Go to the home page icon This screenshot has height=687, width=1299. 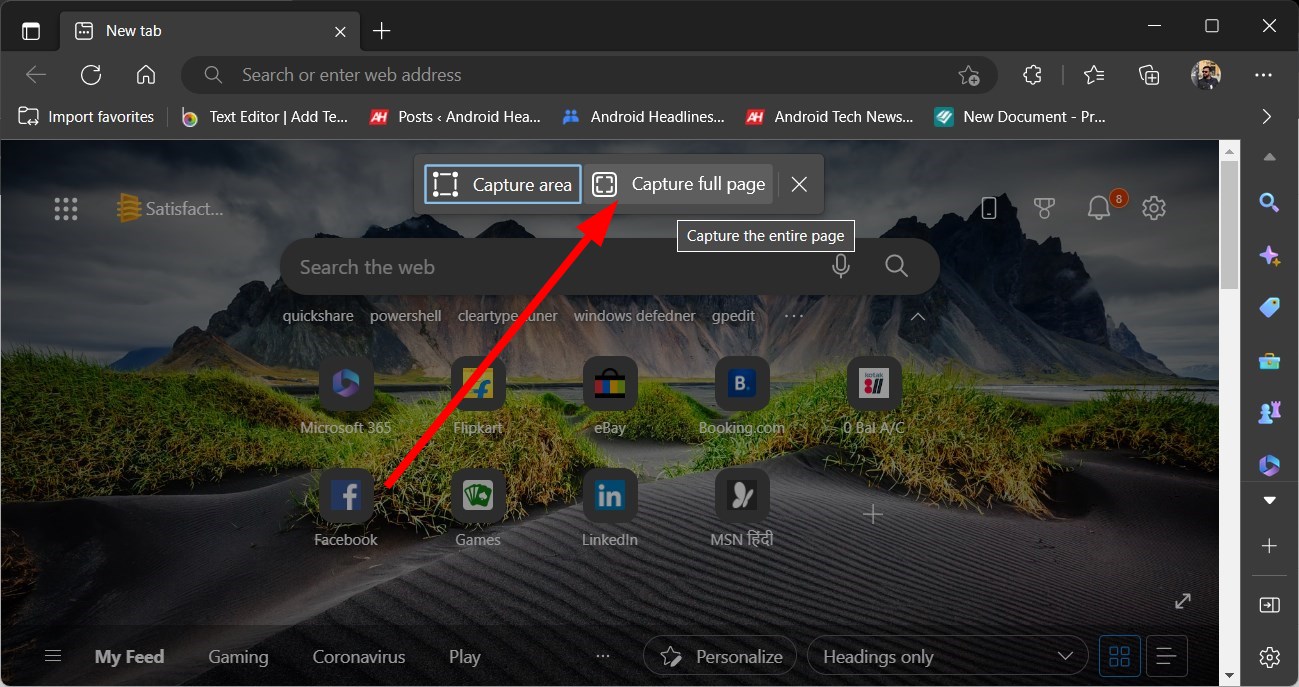146,75
